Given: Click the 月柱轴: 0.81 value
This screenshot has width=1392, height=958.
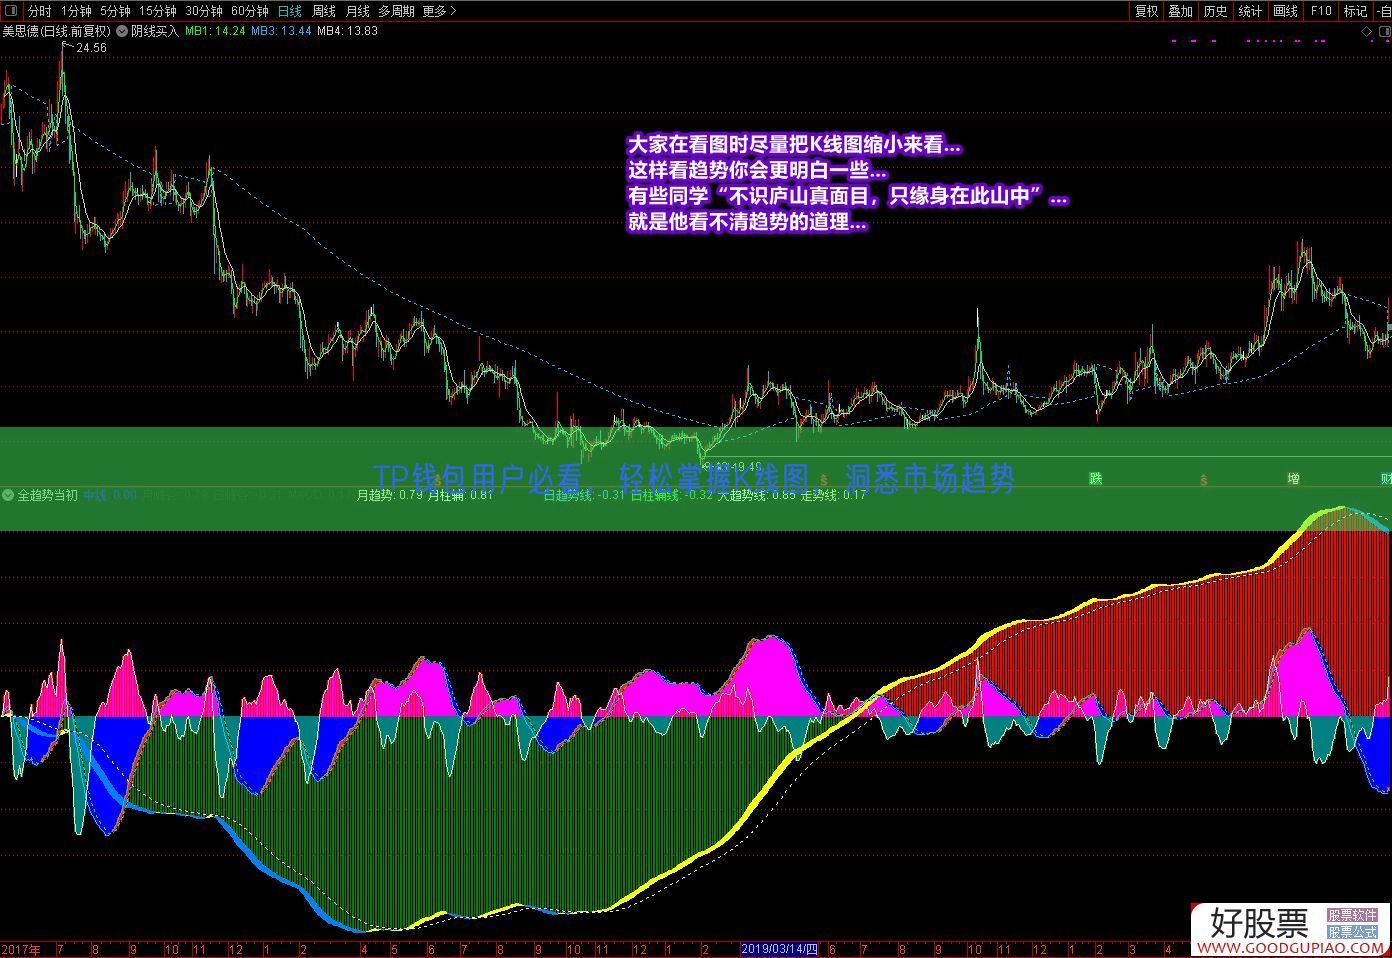Looking at the screenshot, I should [460, 495].
